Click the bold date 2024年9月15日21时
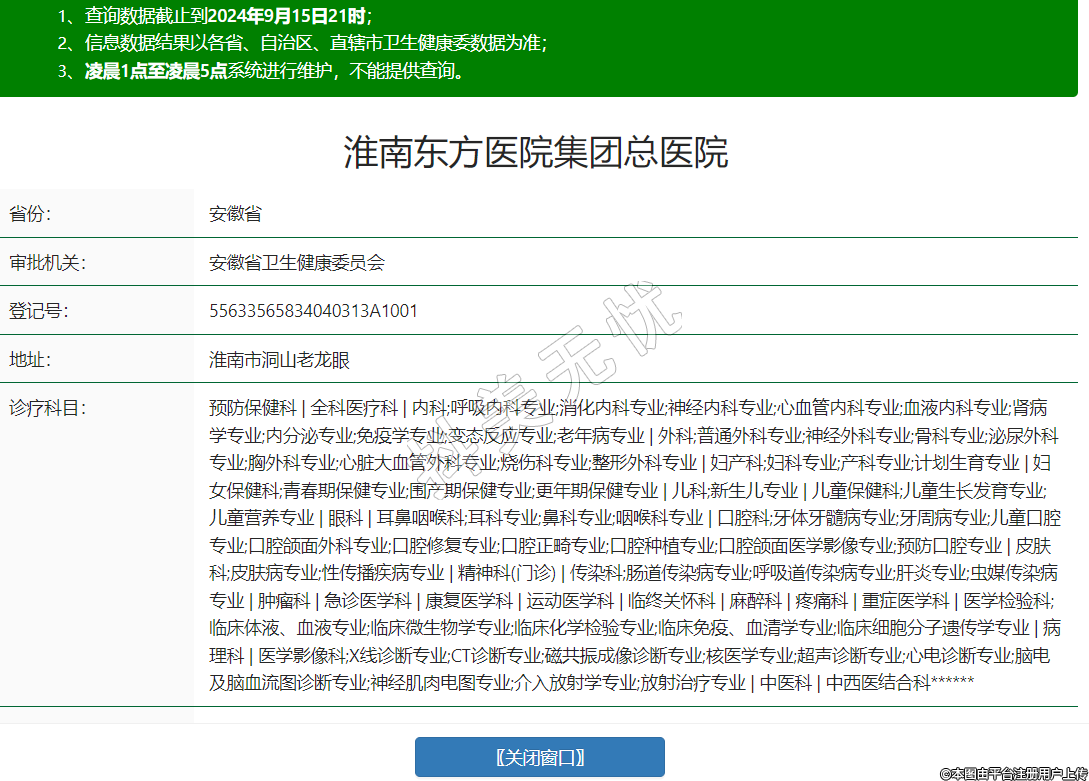Viewport: 1089px width, 781px height. click(x=302, y=16)
